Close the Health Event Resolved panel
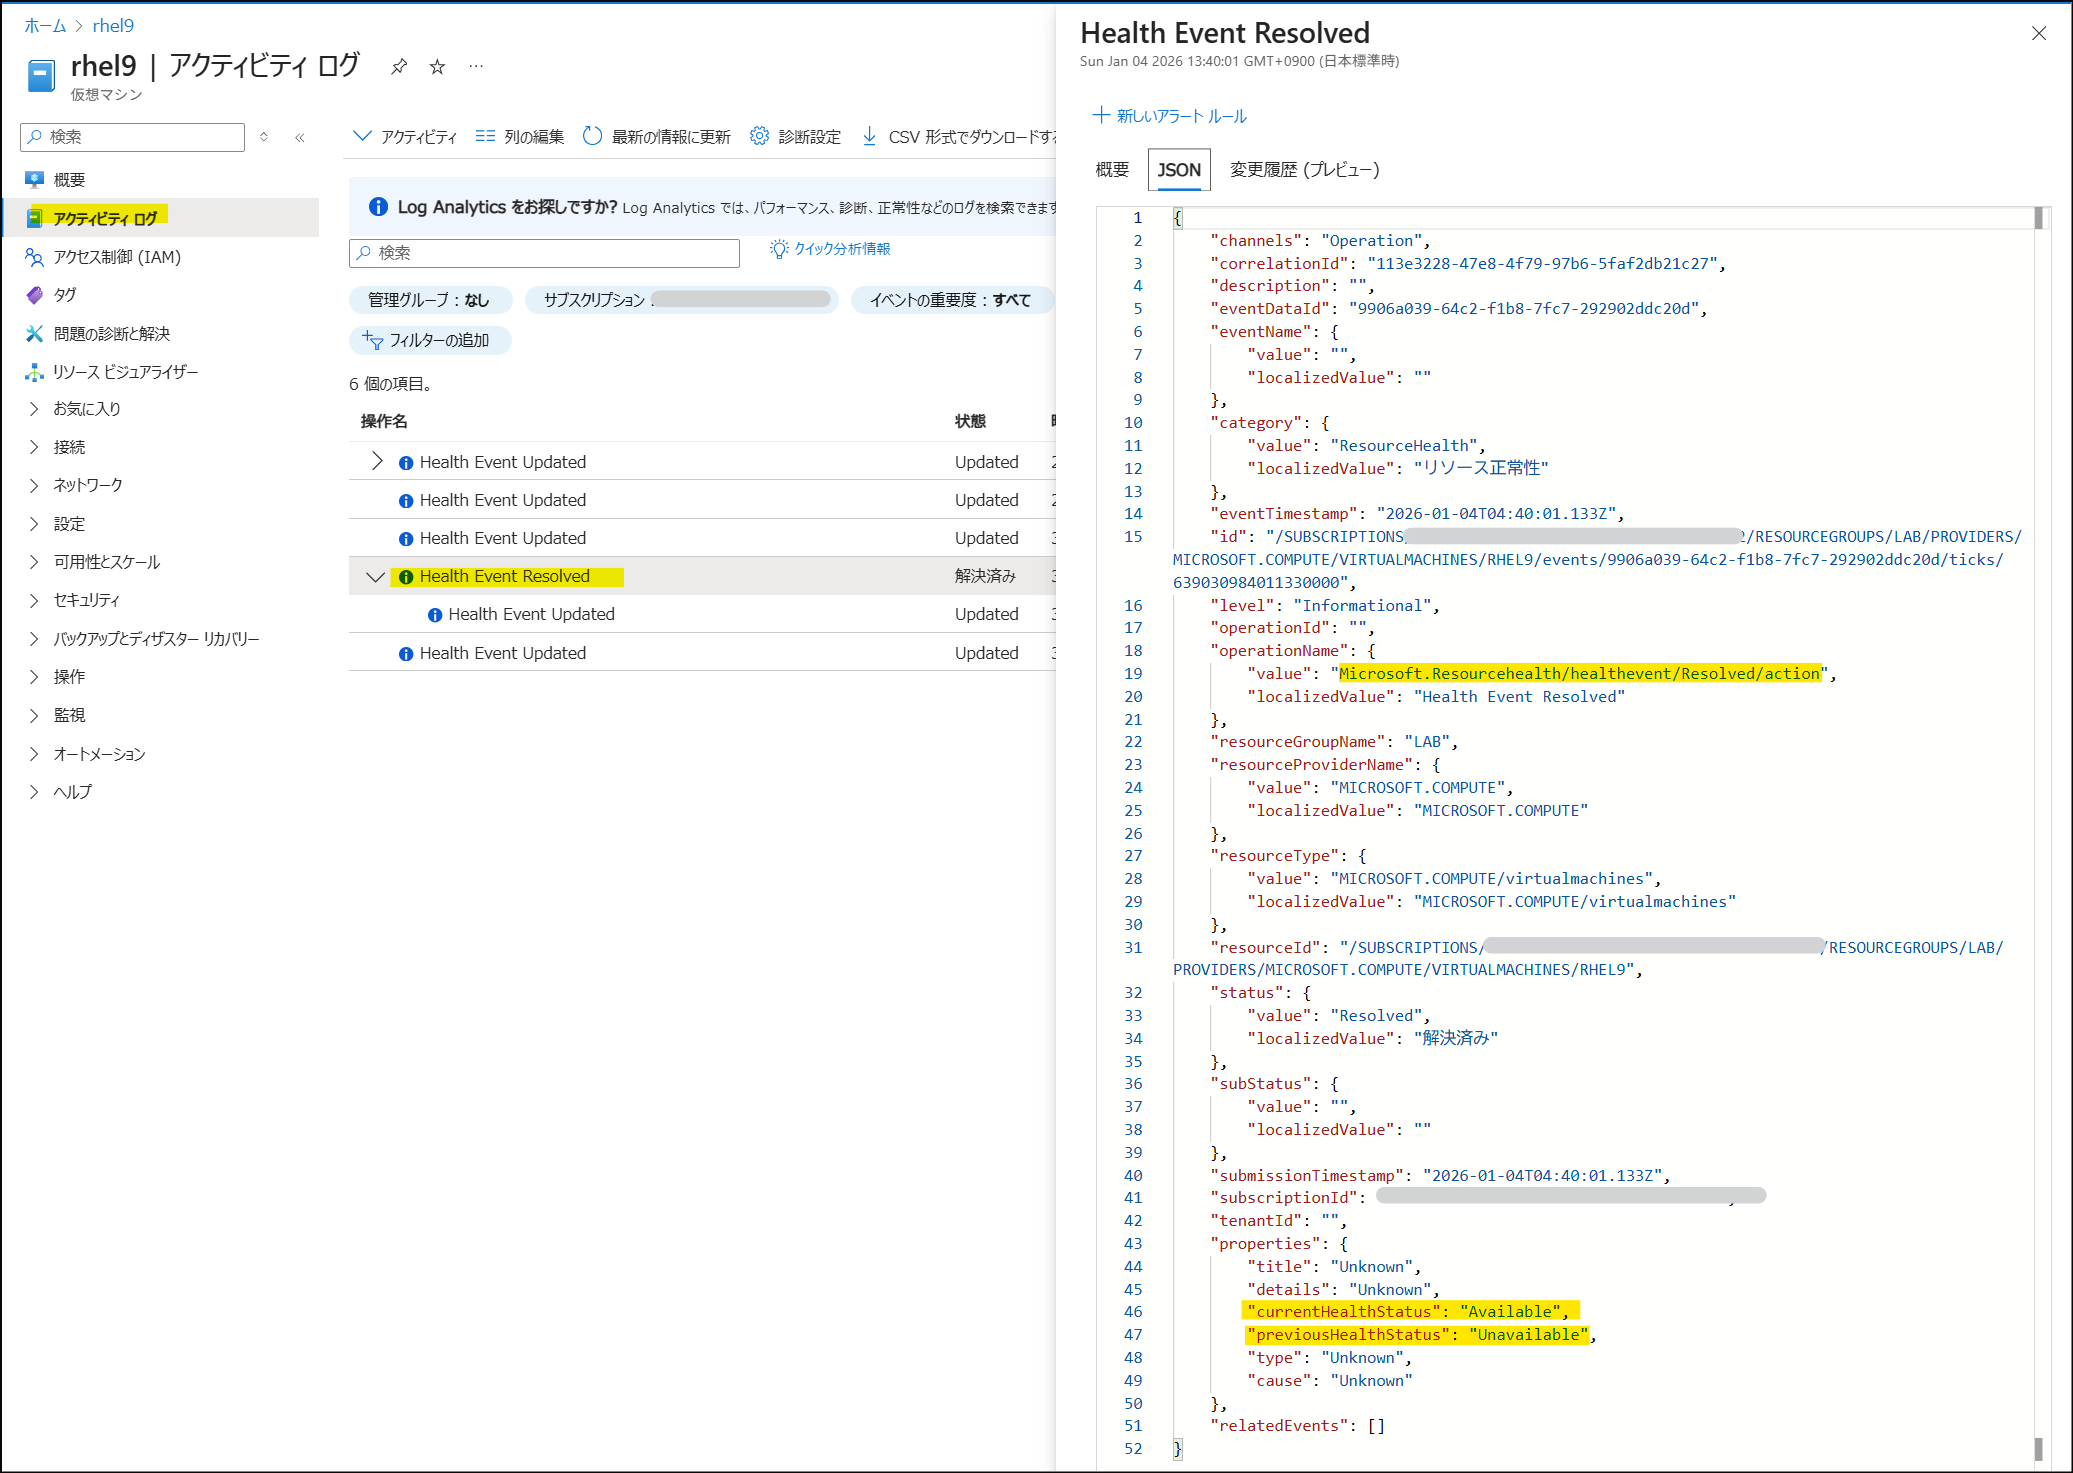 (2039, 33)
